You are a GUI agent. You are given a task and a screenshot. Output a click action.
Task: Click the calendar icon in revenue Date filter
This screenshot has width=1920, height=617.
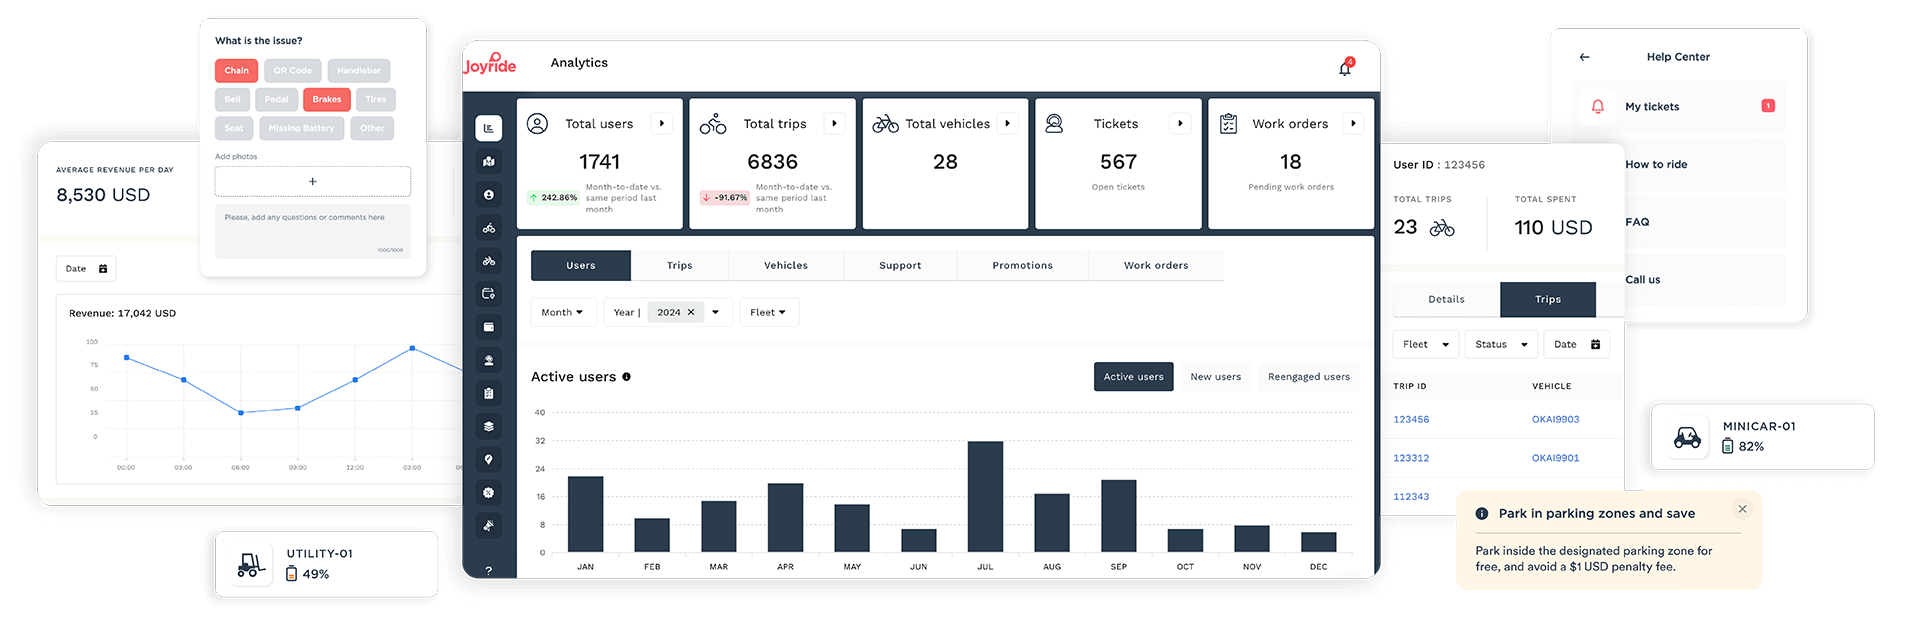(x=103, y=269)
